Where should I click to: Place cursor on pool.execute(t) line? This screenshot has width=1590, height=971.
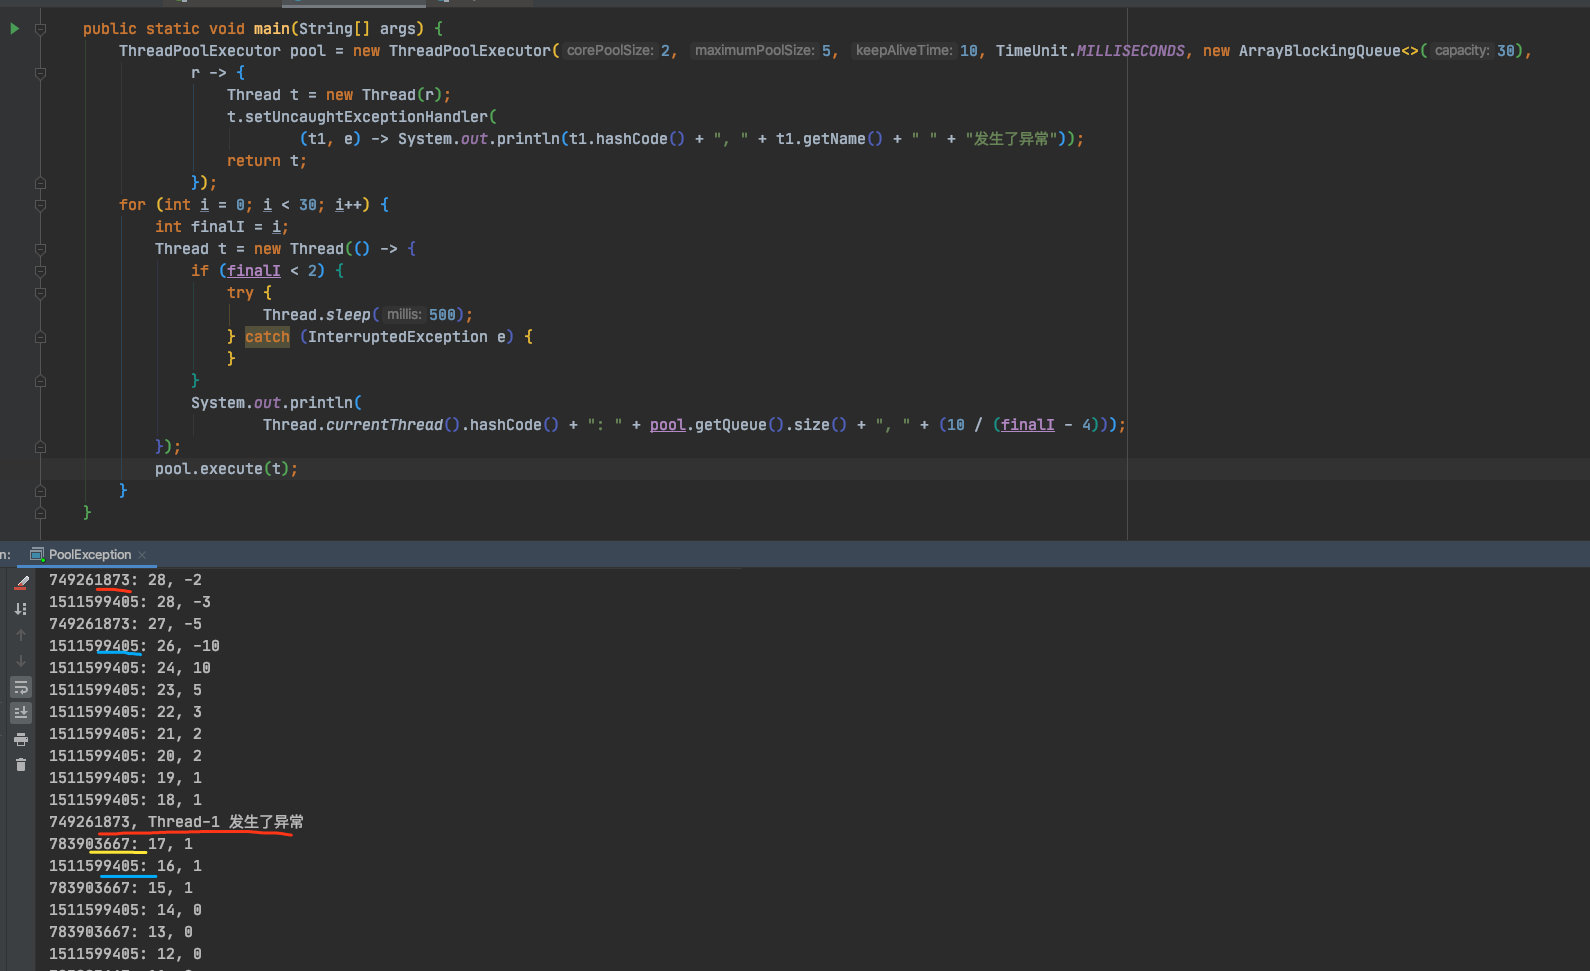[x=226, y=469]
